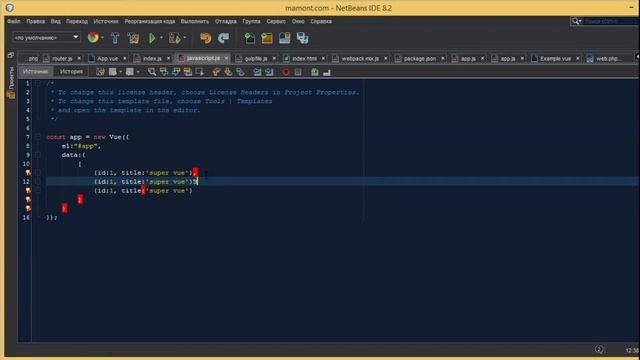Click Find Next Occurrence icon
The height and width of the screenshot is (360, 640).
176,72
